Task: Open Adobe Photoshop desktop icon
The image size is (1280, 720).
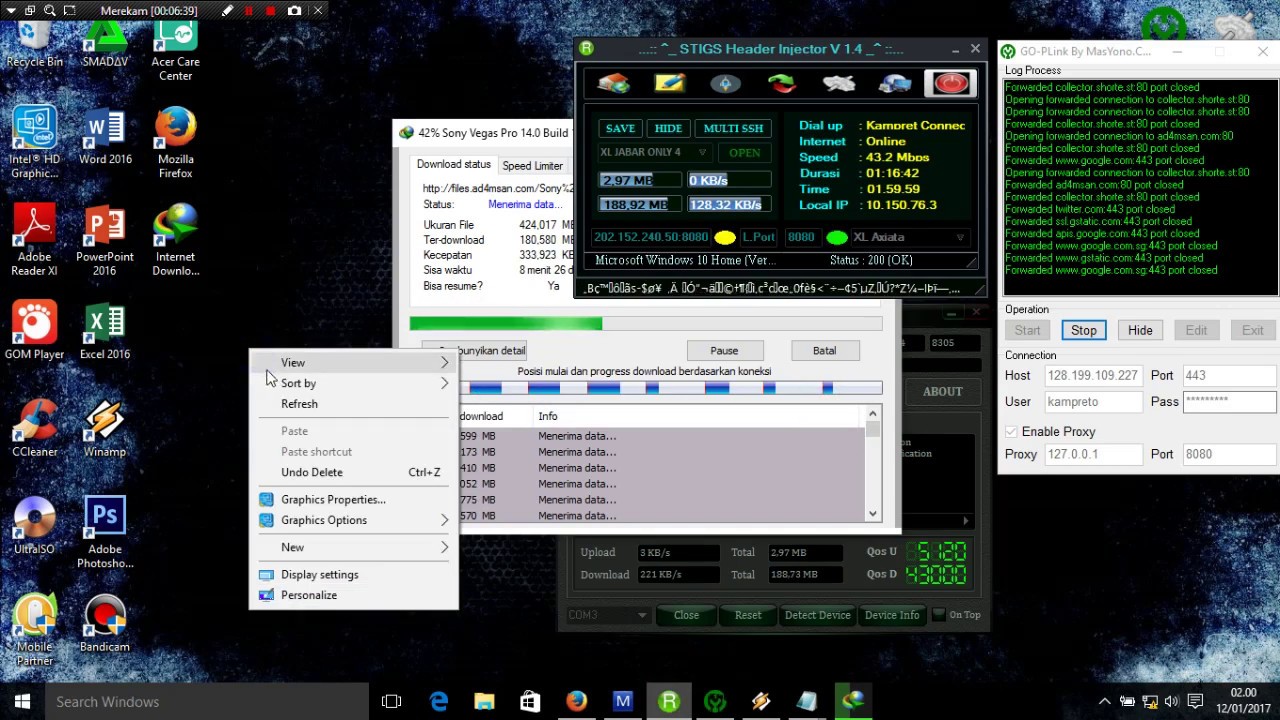Action: click(x=105, y=532)
